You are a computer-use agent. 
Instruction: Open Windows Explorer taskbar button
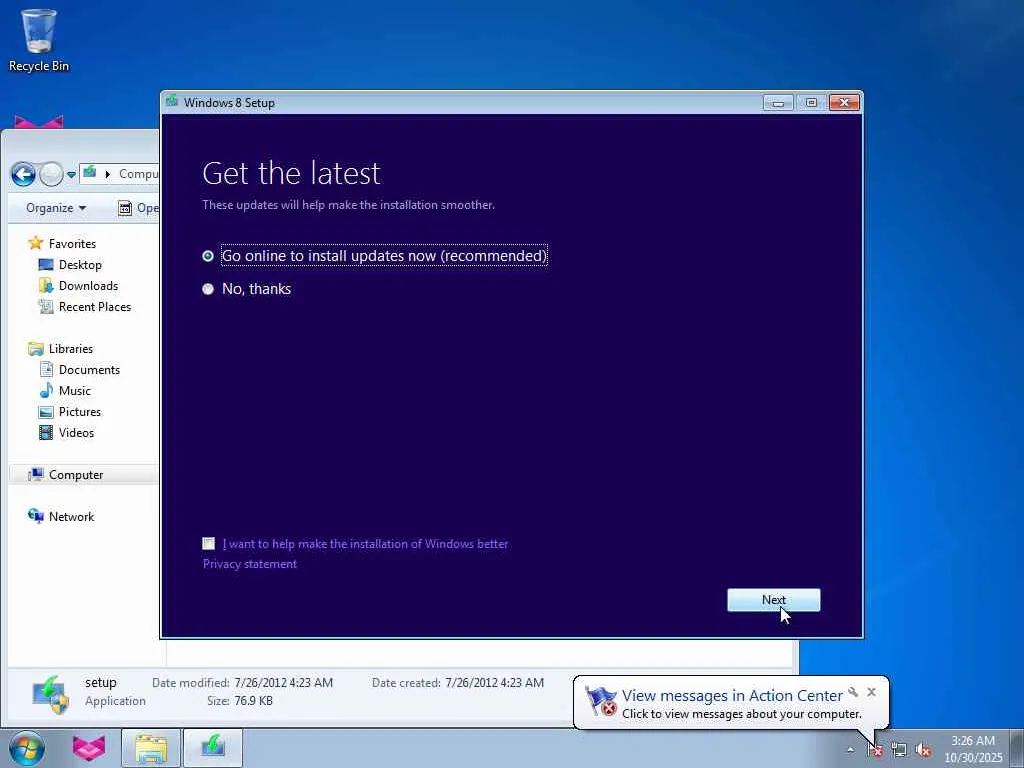point(151,748)
